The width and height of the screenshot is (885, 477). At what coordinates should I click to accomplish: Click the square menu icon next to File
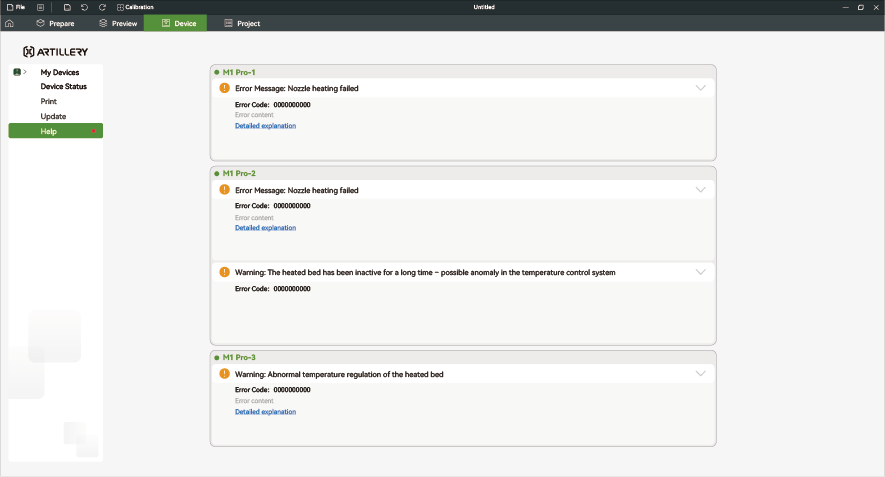[x=40, y=7]
